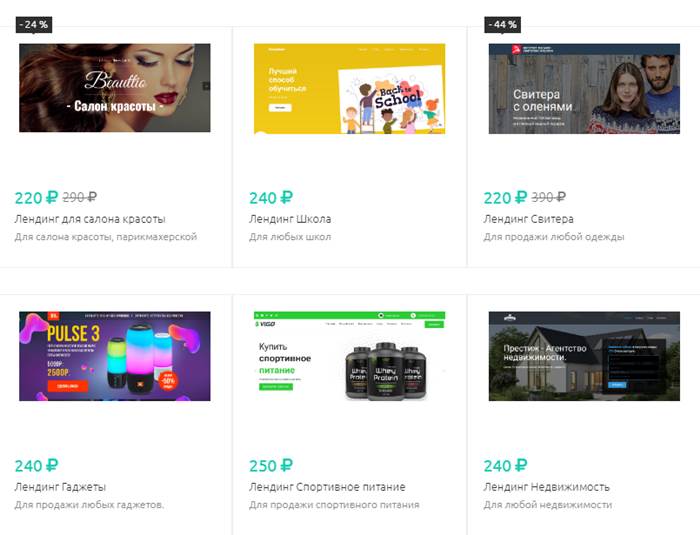Click the -24 % discount badge
Screen dimensions: 700x535
(34, 25)
